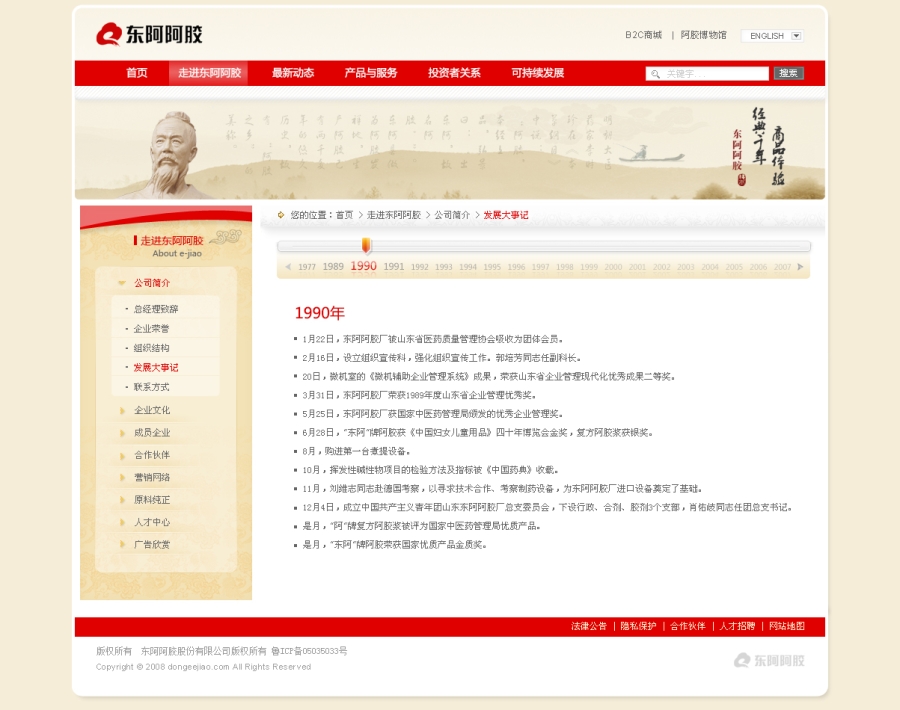This screenshot has width=900, height=710.
Task: Collapse the 公司简介 sidebar section
Action: (151, 283)
